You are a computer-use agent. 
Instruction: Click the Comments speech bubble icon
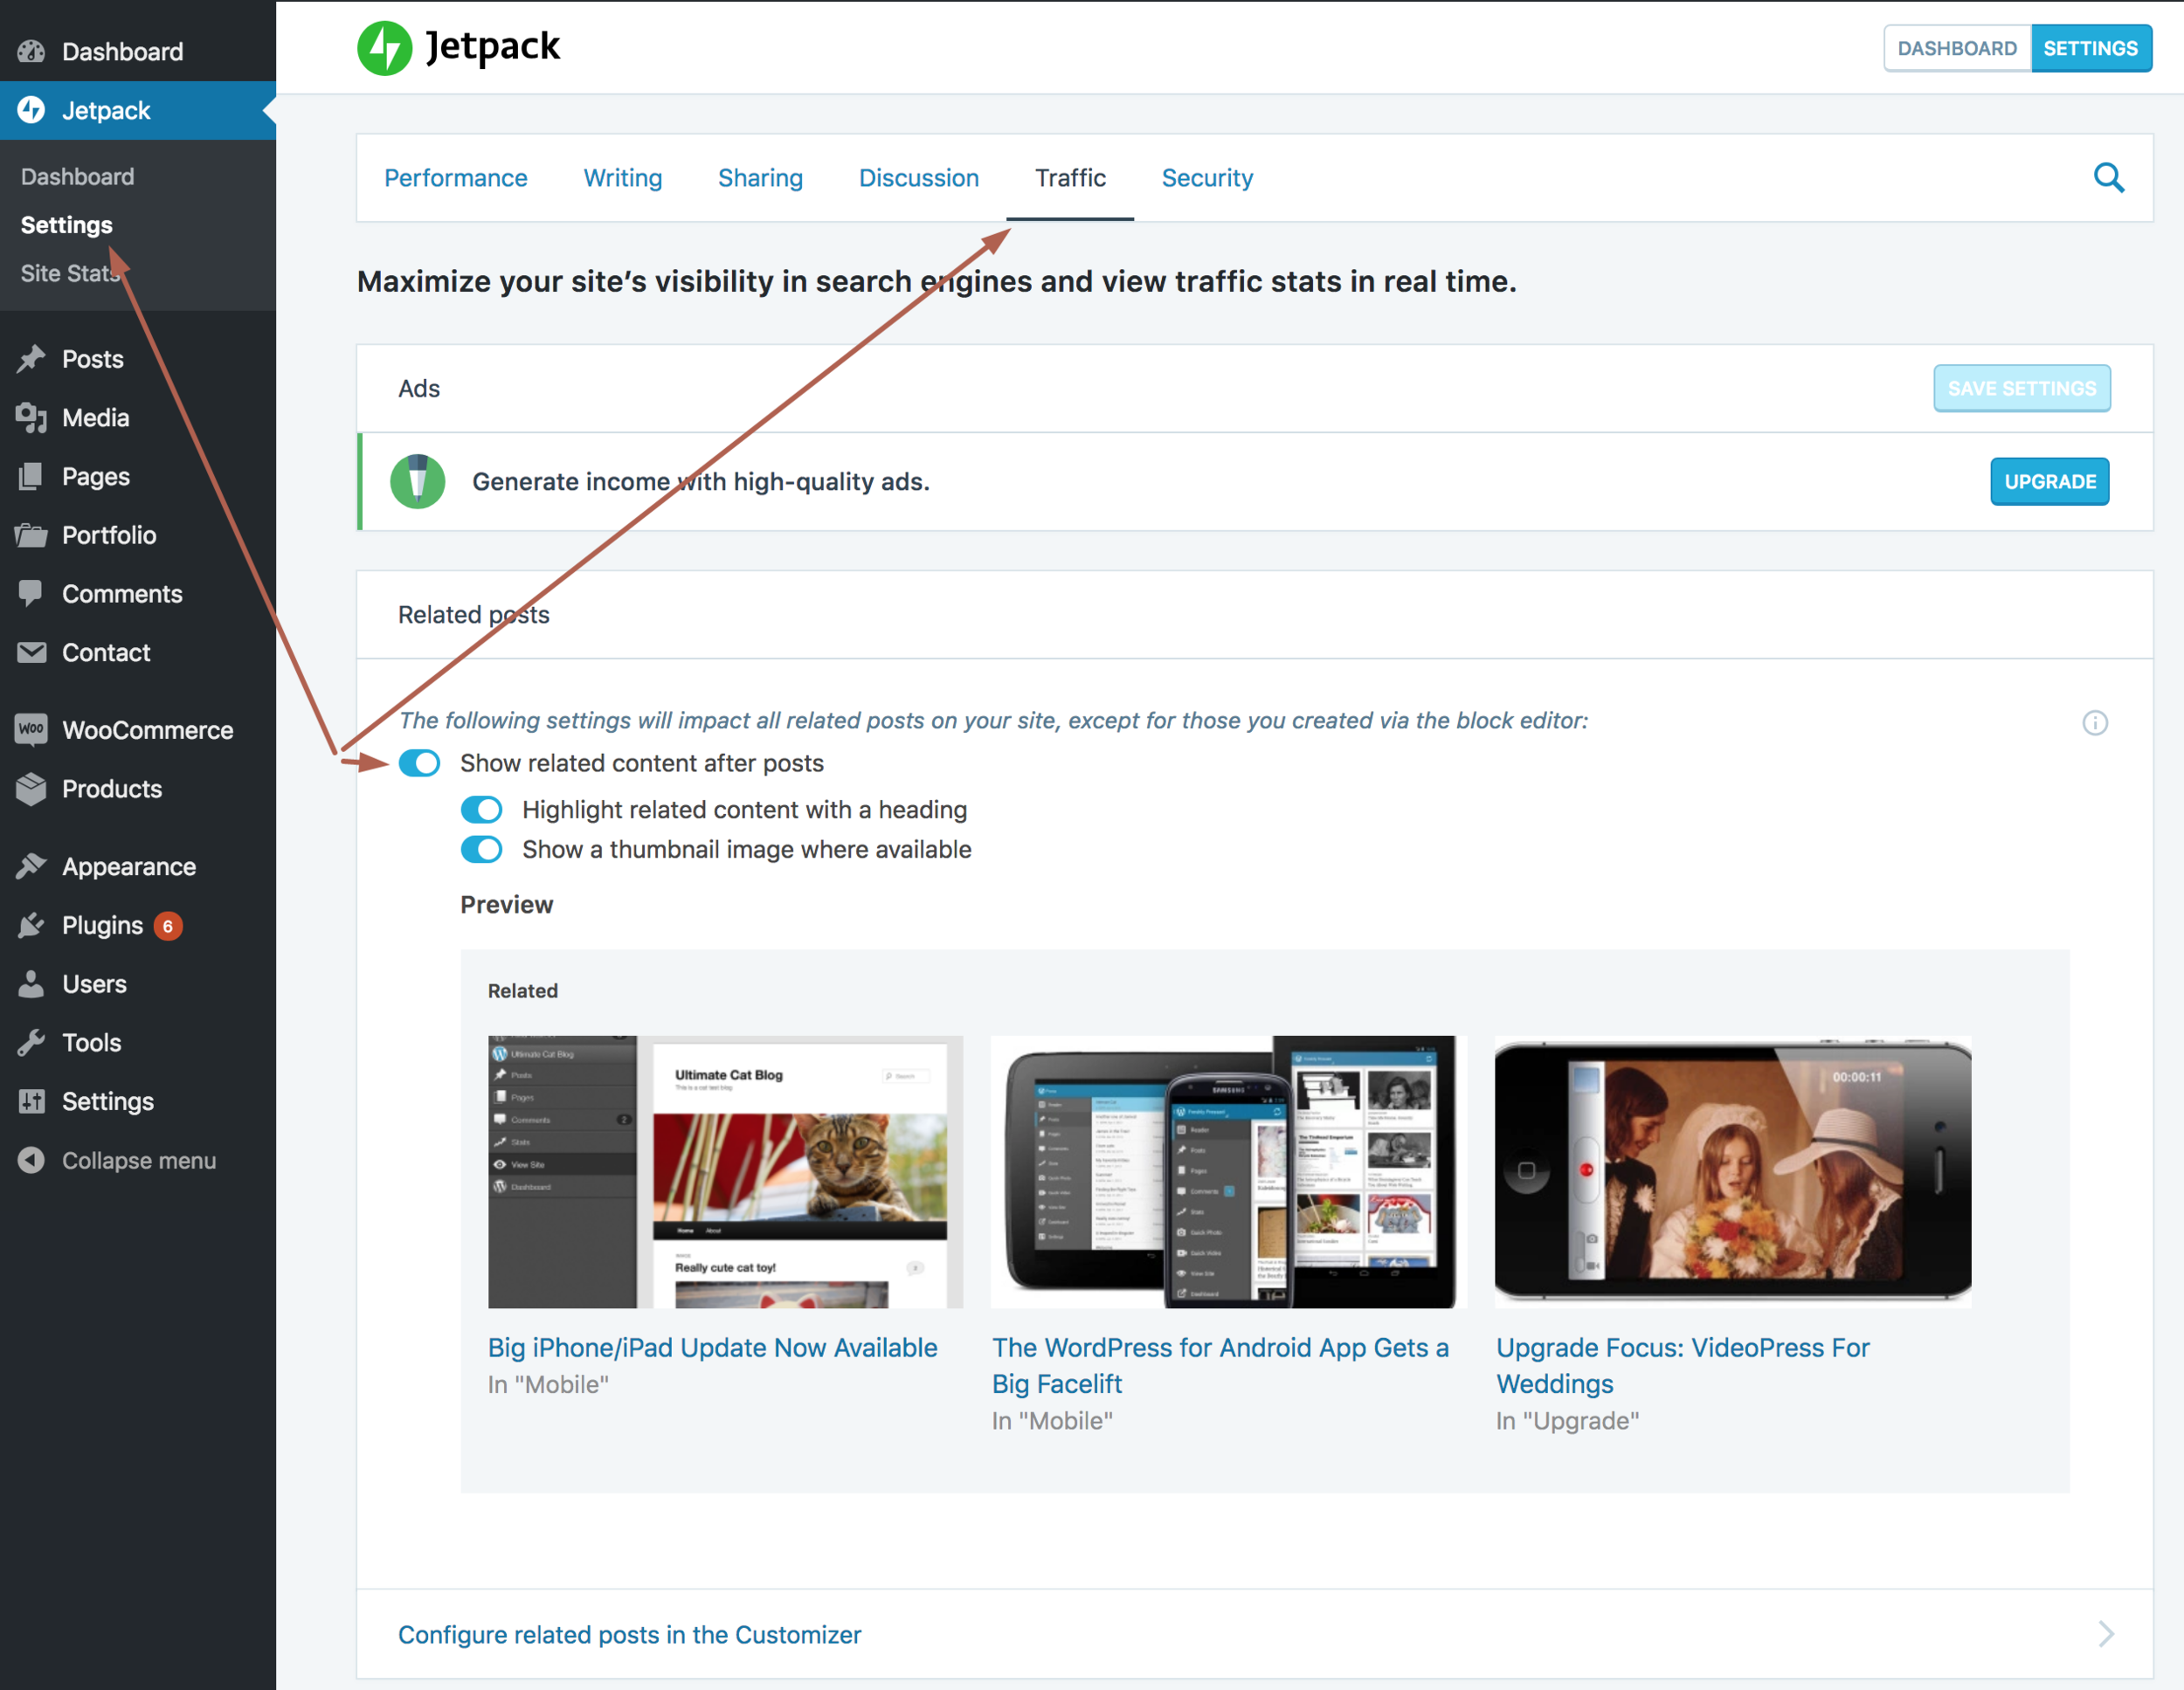(x=31, y=593)
